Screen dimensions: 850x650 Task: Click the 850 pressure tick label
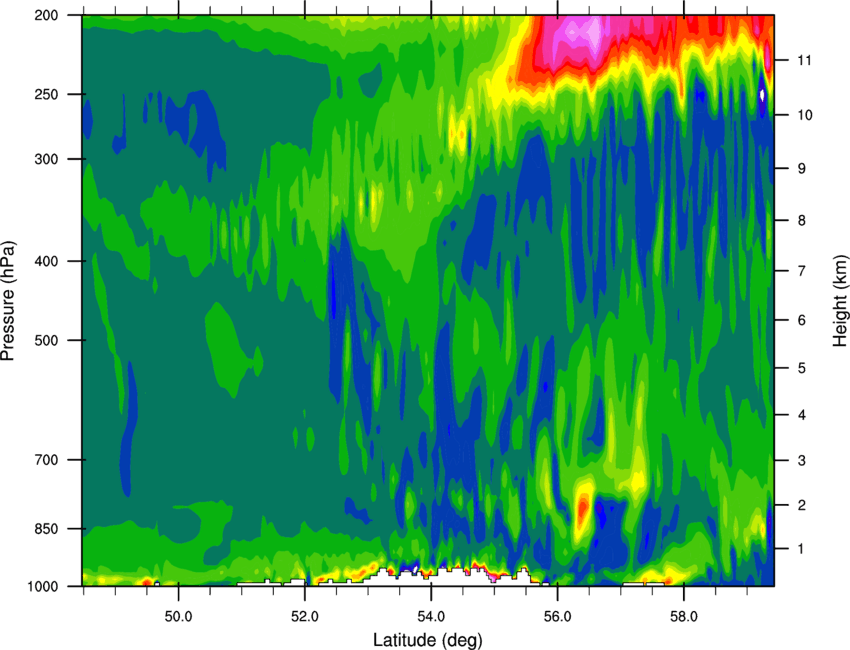(46, 529)
